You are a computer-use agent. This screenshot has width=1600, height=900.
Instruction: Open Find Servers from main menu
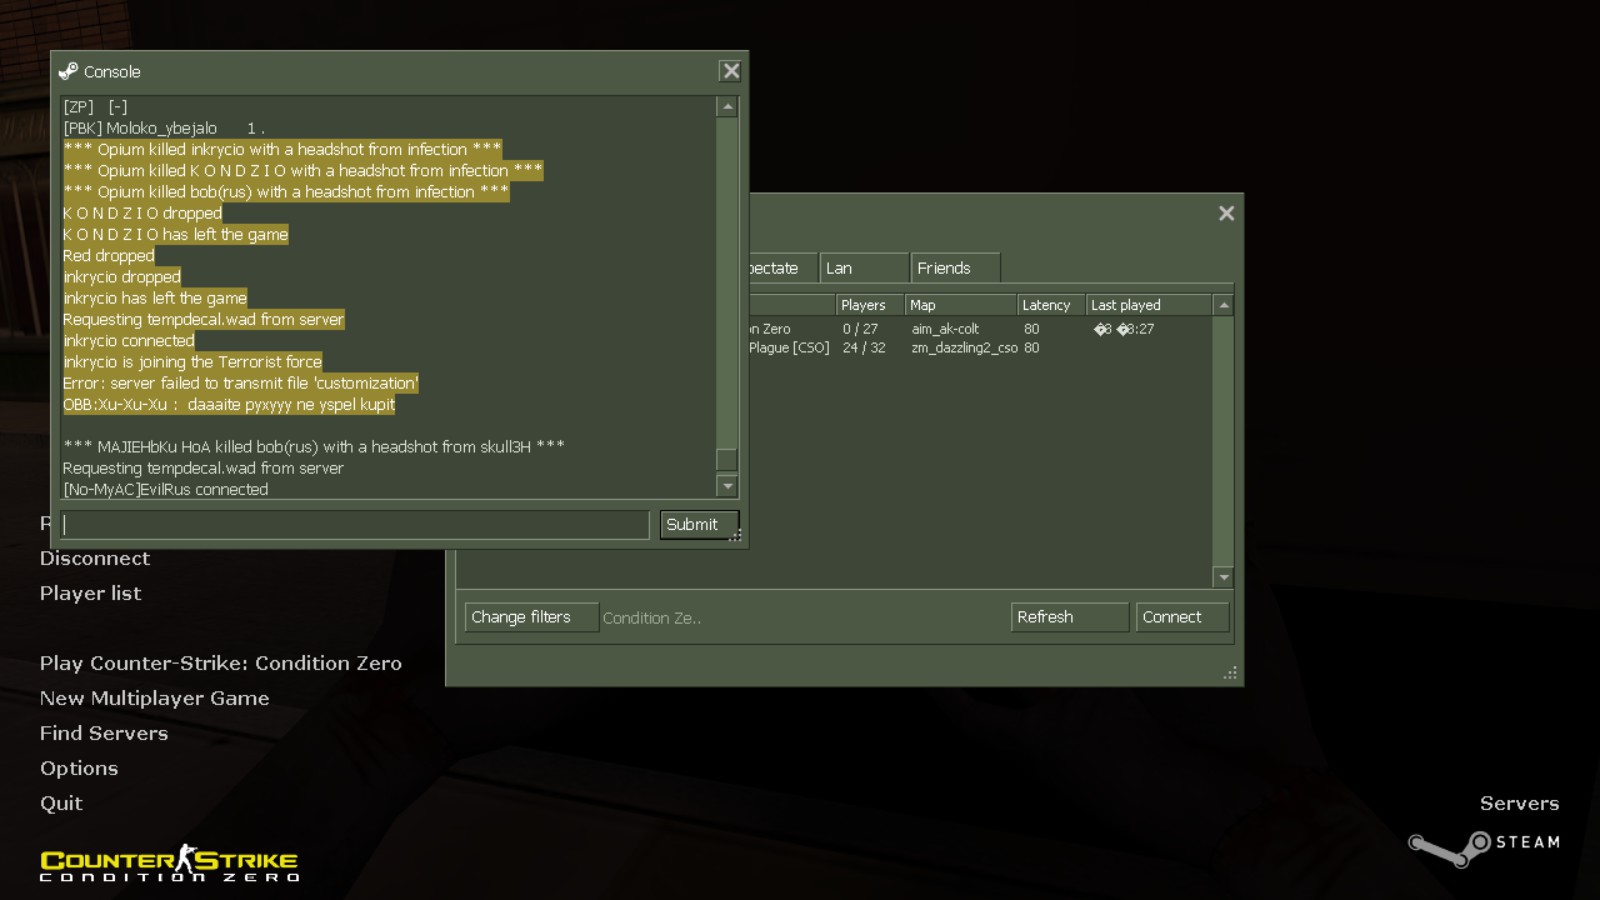click(x=104, y=733)
